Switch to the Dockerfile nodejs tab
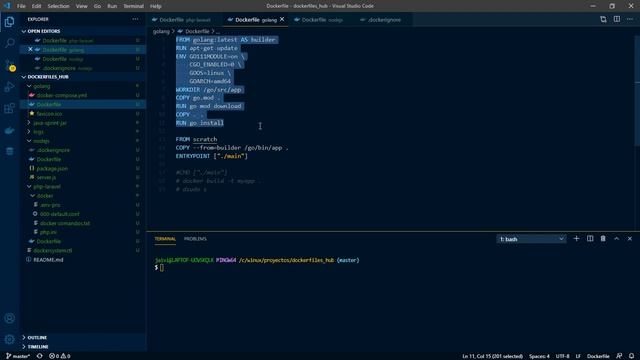Screen dimensions: 640x360 coord(322,20)
